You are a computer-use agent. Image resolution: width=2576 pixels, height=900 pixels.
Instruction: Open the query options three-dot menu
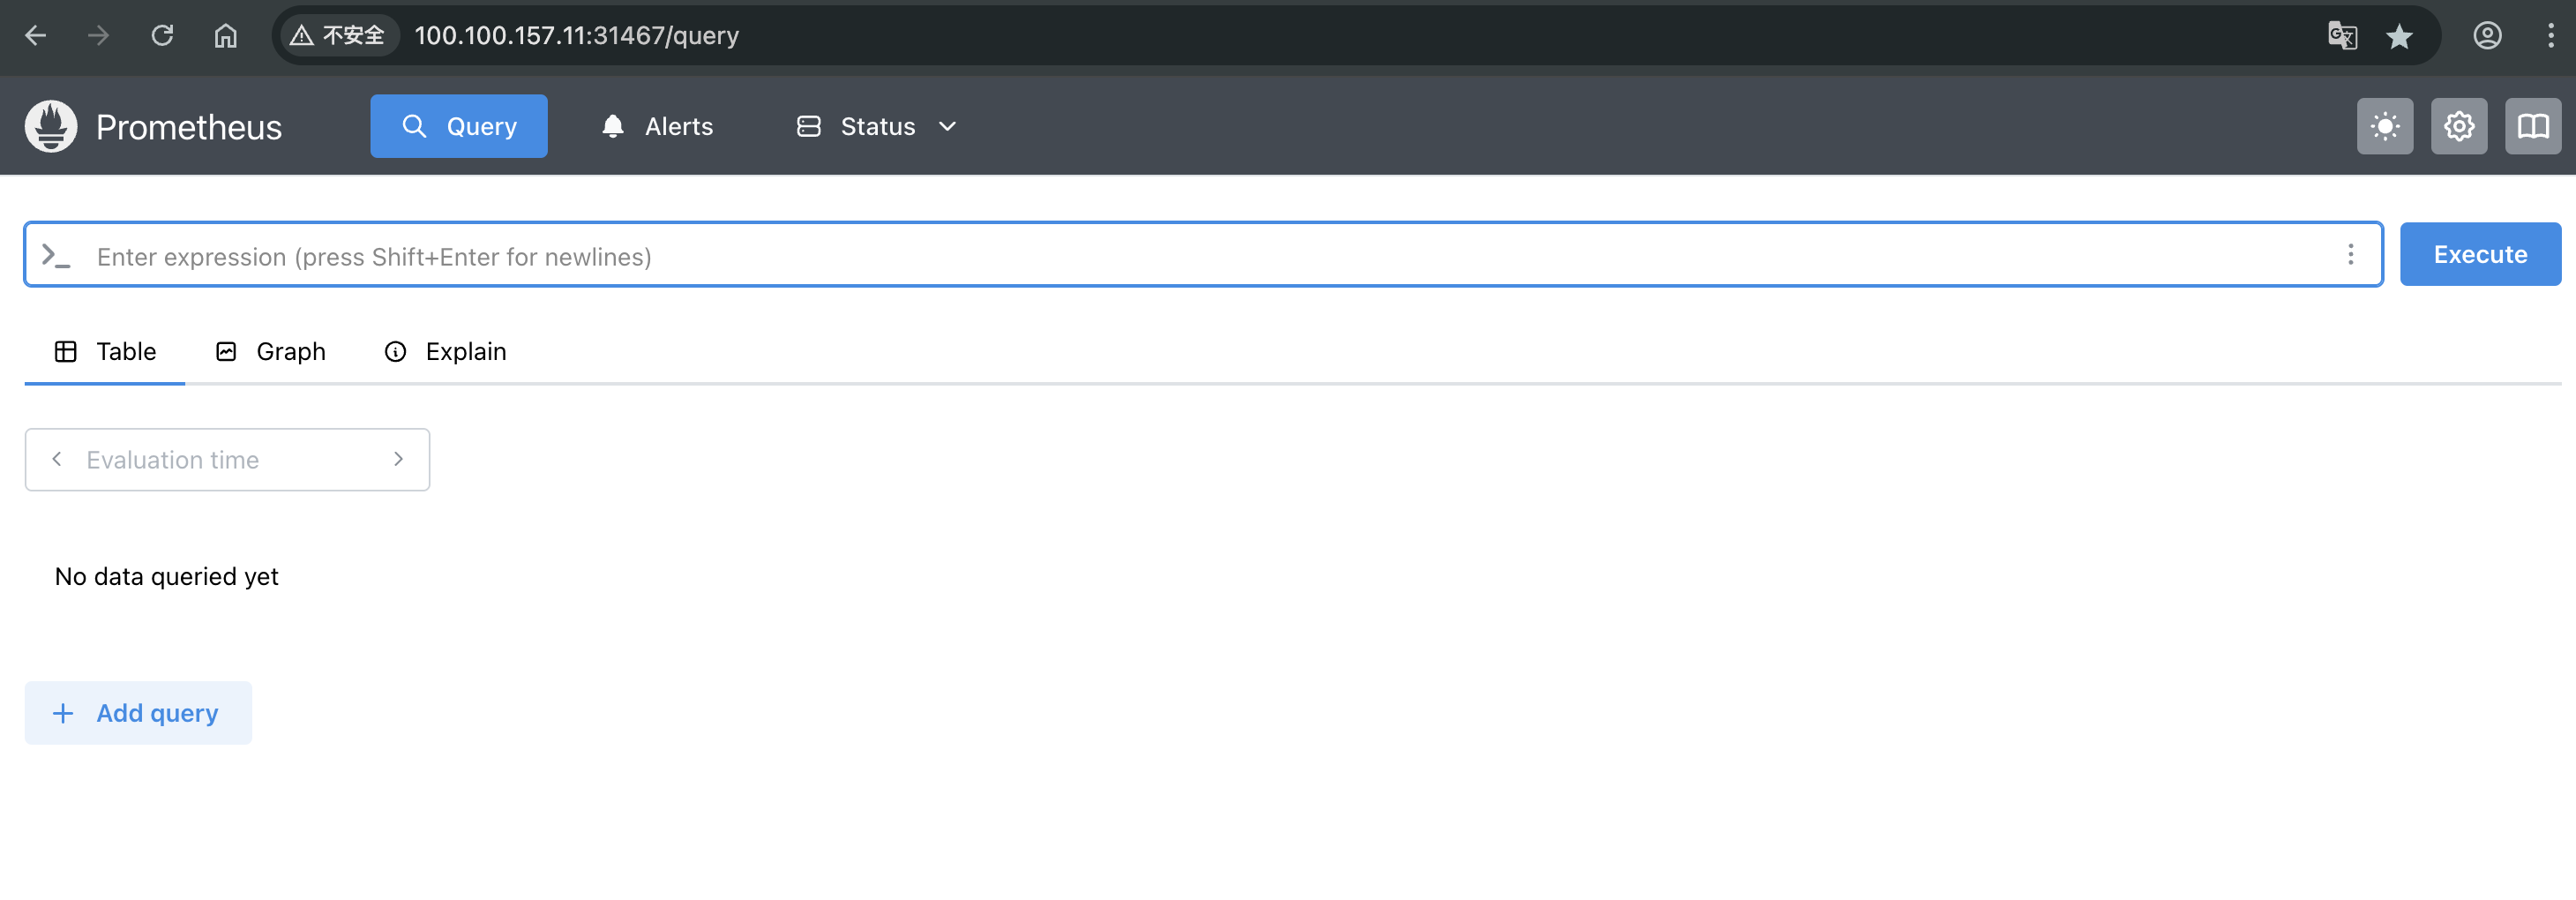[x=2351, y=255]
